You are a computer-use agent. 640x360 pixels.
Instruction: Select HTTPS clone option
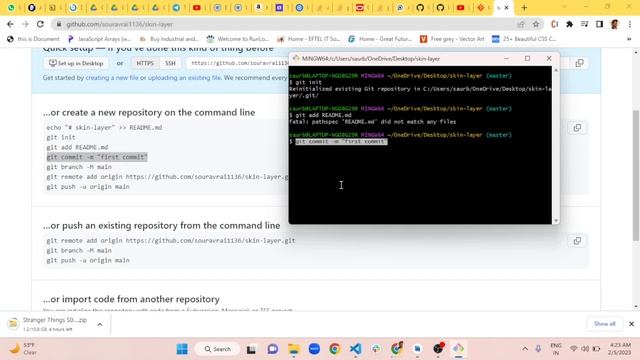click(x=145, y=63)
